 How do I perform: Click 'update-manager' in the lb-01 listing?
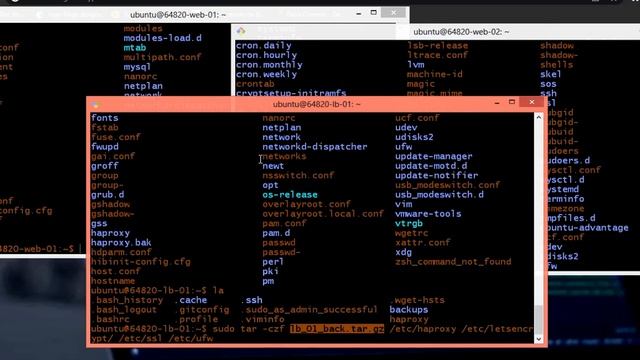click(434, 156)
